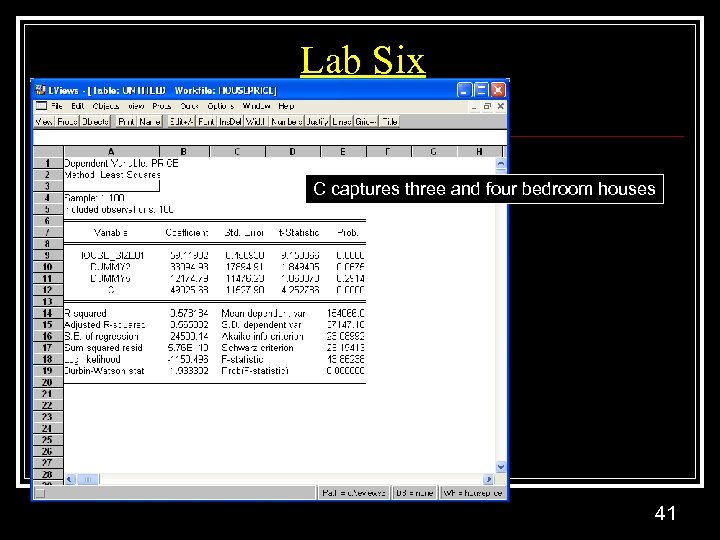720x540 pixels.
Task: Click the 'Akaike info criterion' label cell
Action: tap(262, 337)
